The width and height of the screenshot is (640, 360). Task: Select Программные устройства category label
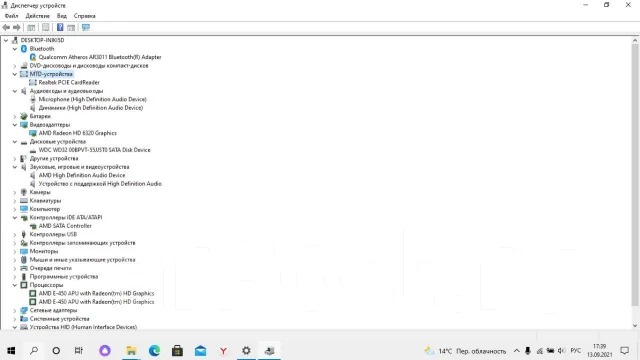tap(64, 277)
